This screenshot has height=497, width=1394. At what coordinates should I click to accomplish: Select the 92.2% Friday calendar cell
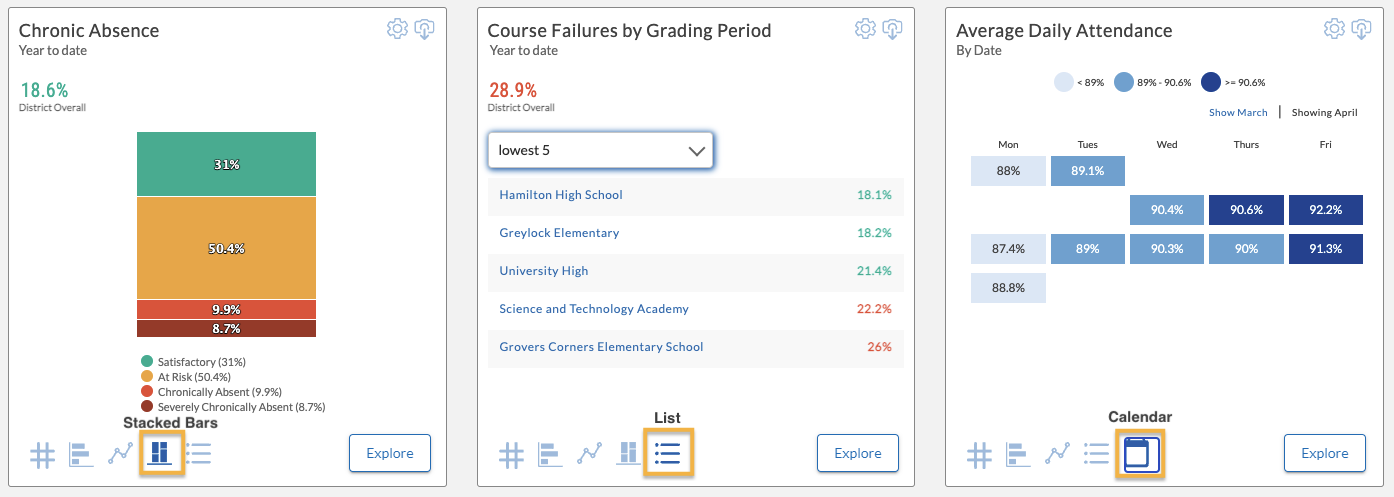point(1325,210)
